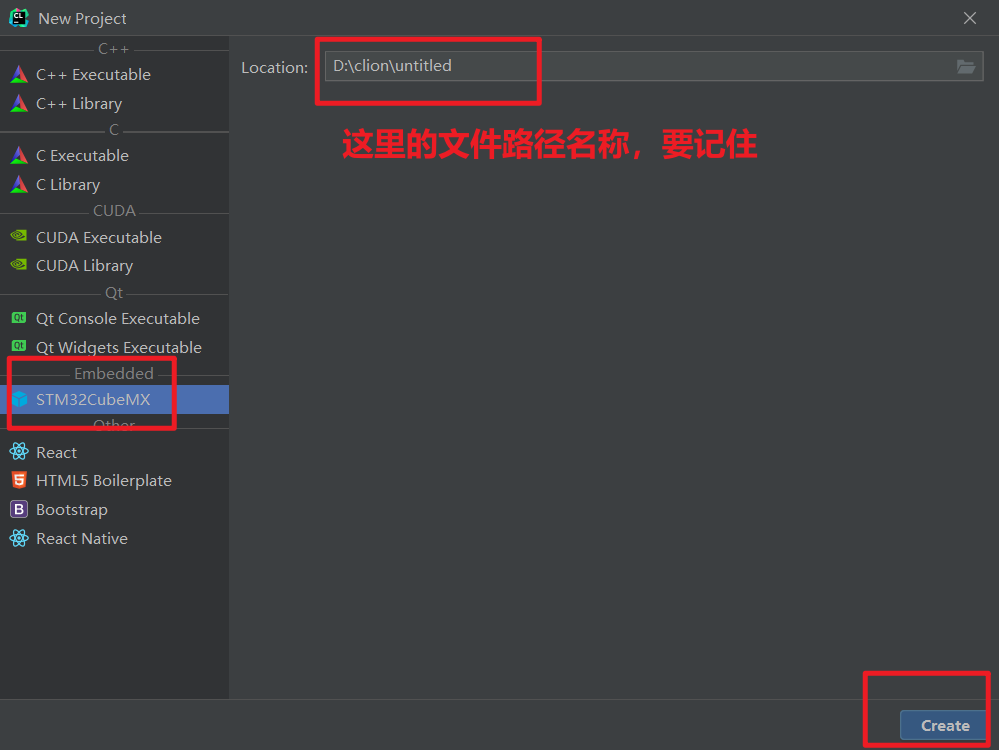Click the C++ Library triangle icon
Image resolution: width=999 pixels, height=750 pixels.
pyautogui.click(x=20, y=103)
